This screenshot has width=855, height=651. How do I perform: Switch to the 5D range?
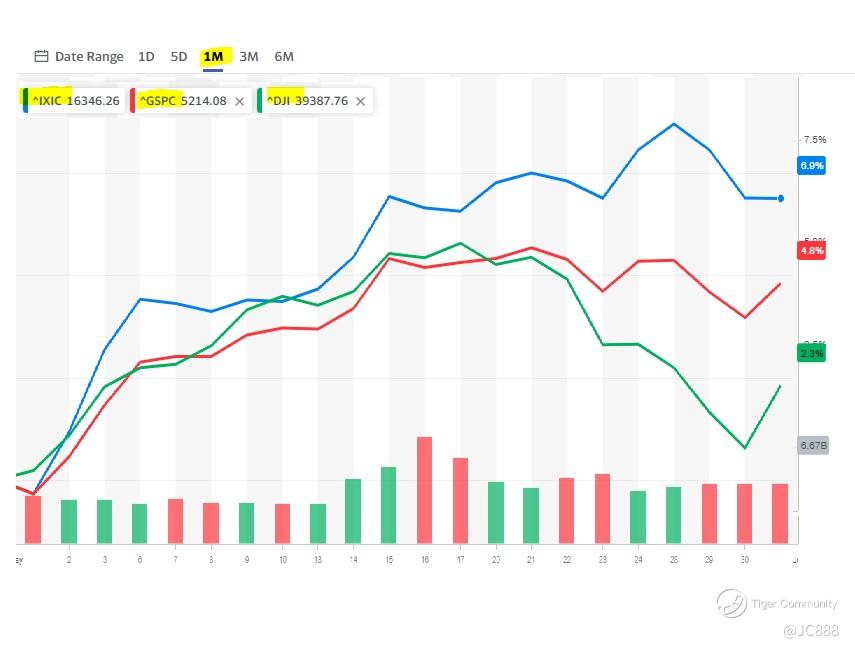pos(179,57)
